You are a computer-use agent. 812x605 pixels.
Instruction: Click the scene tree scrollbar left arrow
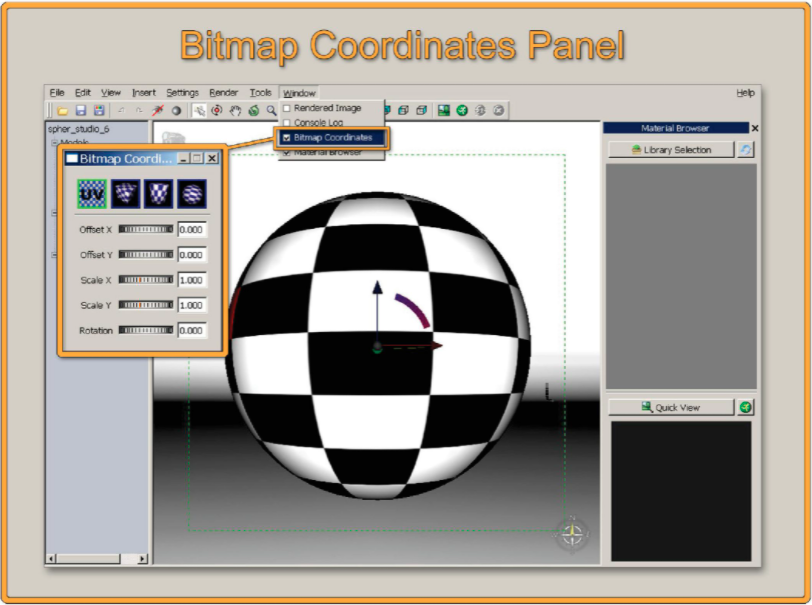pyautogui.click(x=51, y=559)
